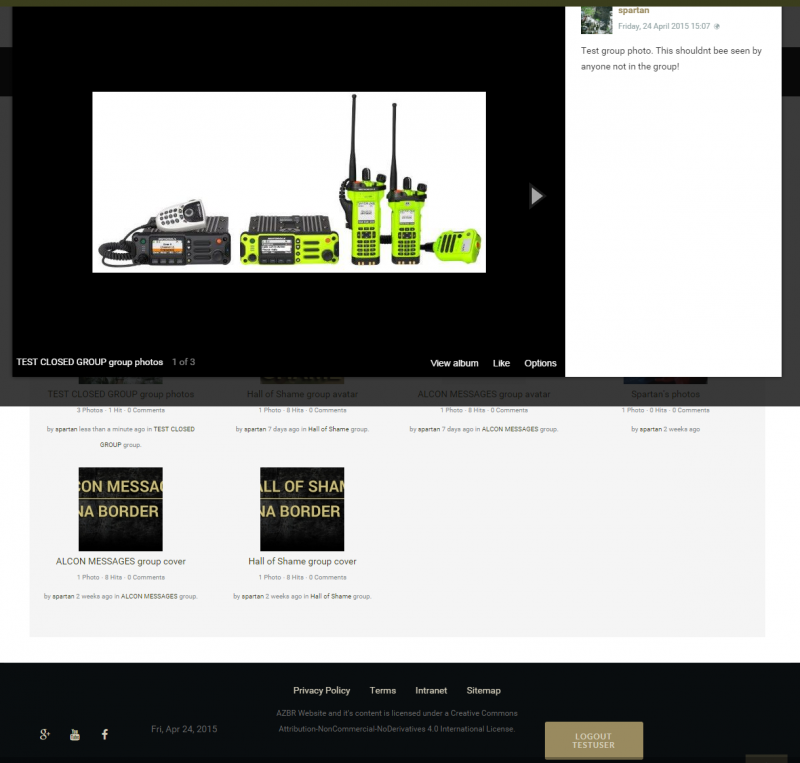This screenshot has height=763, width=800.
Task: Open Spartan's photos album
Action: pos(665,394)
